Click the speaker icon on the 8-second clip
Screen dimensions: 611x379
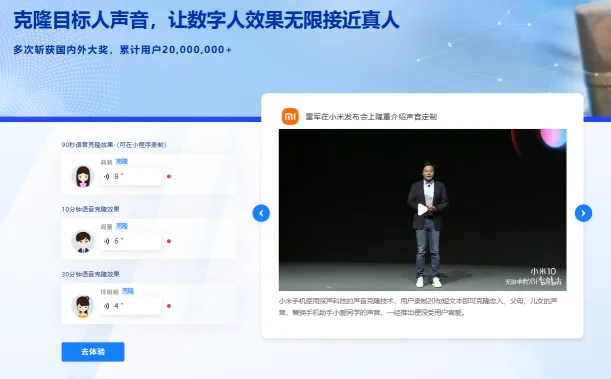(x=106, y=176)
